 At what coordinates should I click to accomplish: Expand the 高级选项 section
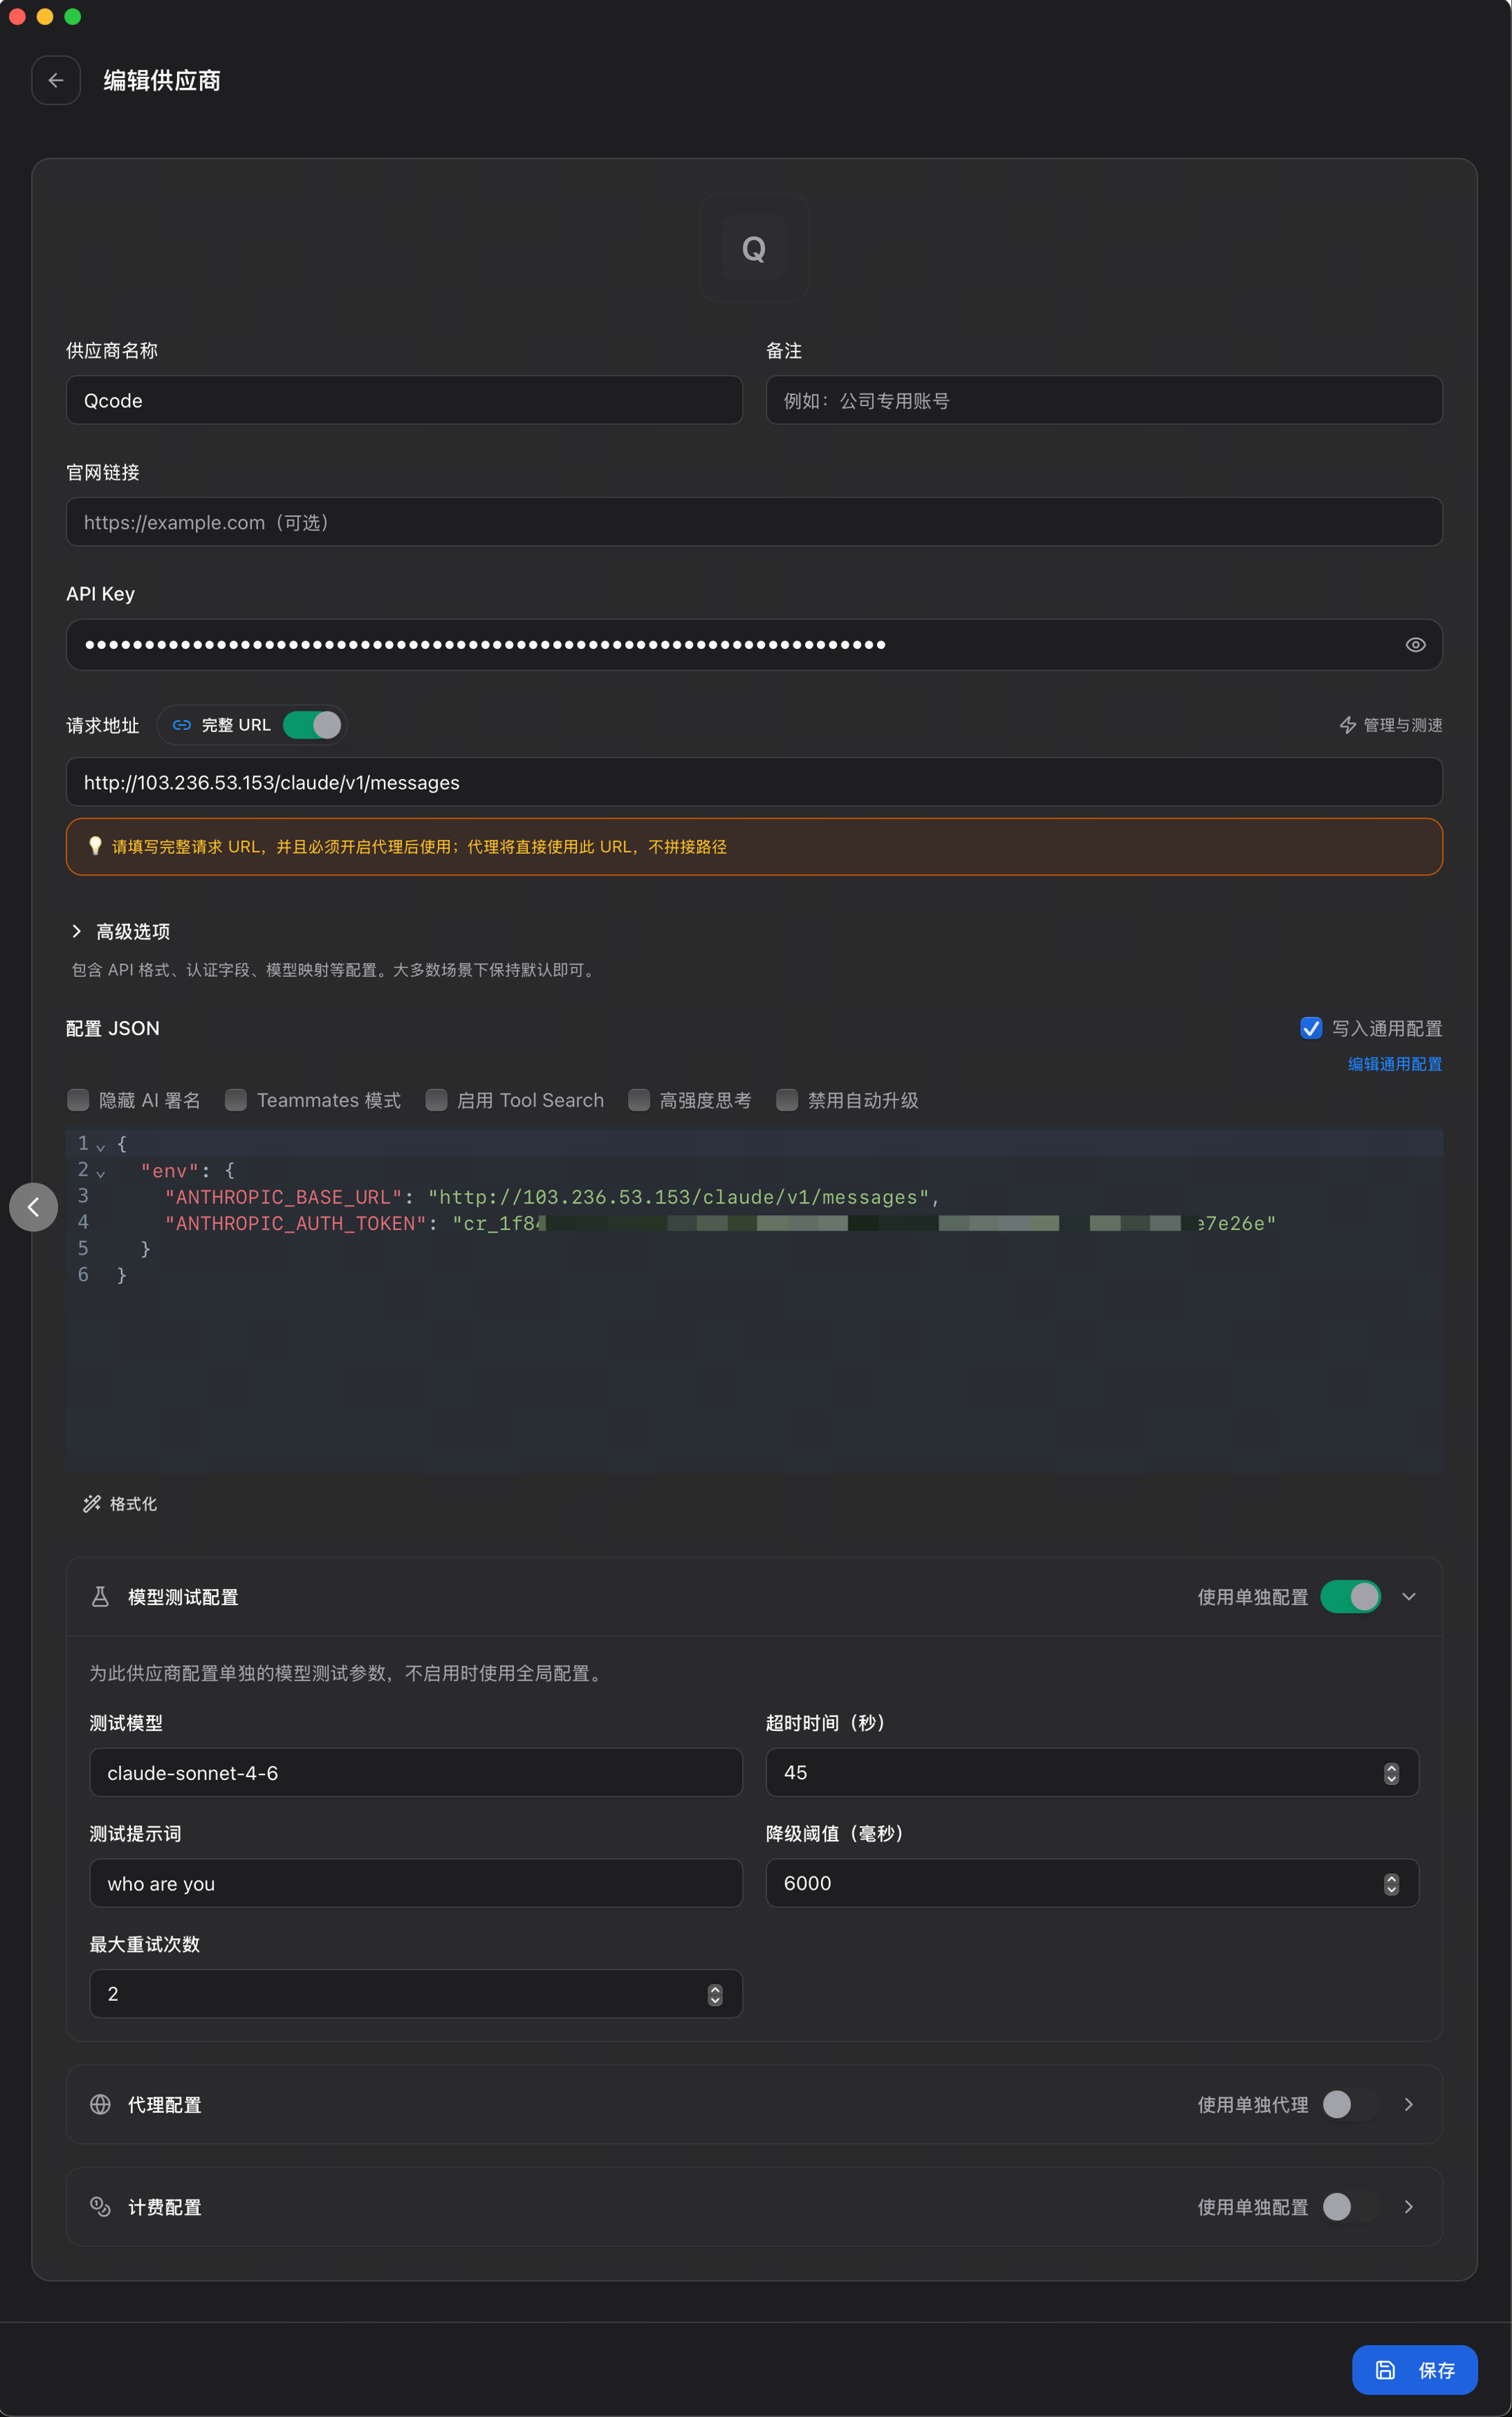77,931
